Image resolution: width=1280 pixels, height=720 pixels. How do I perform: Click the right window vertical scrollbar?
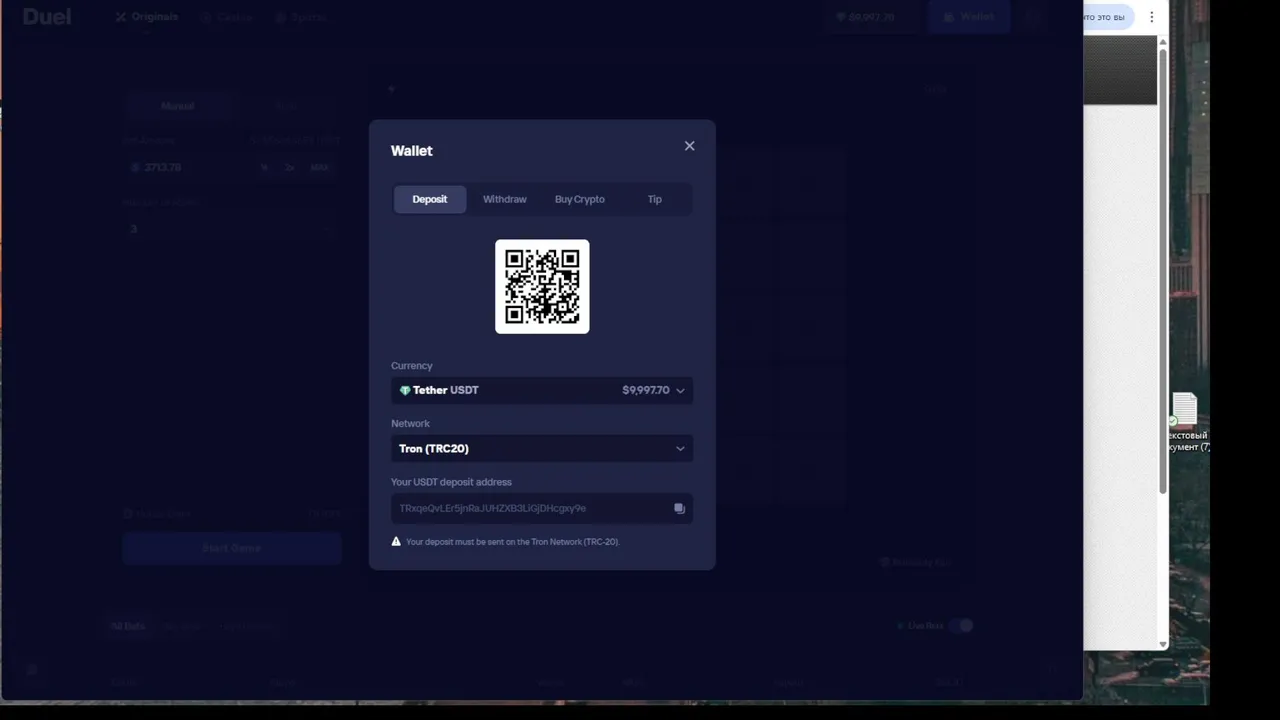[x=1162, y=270]
